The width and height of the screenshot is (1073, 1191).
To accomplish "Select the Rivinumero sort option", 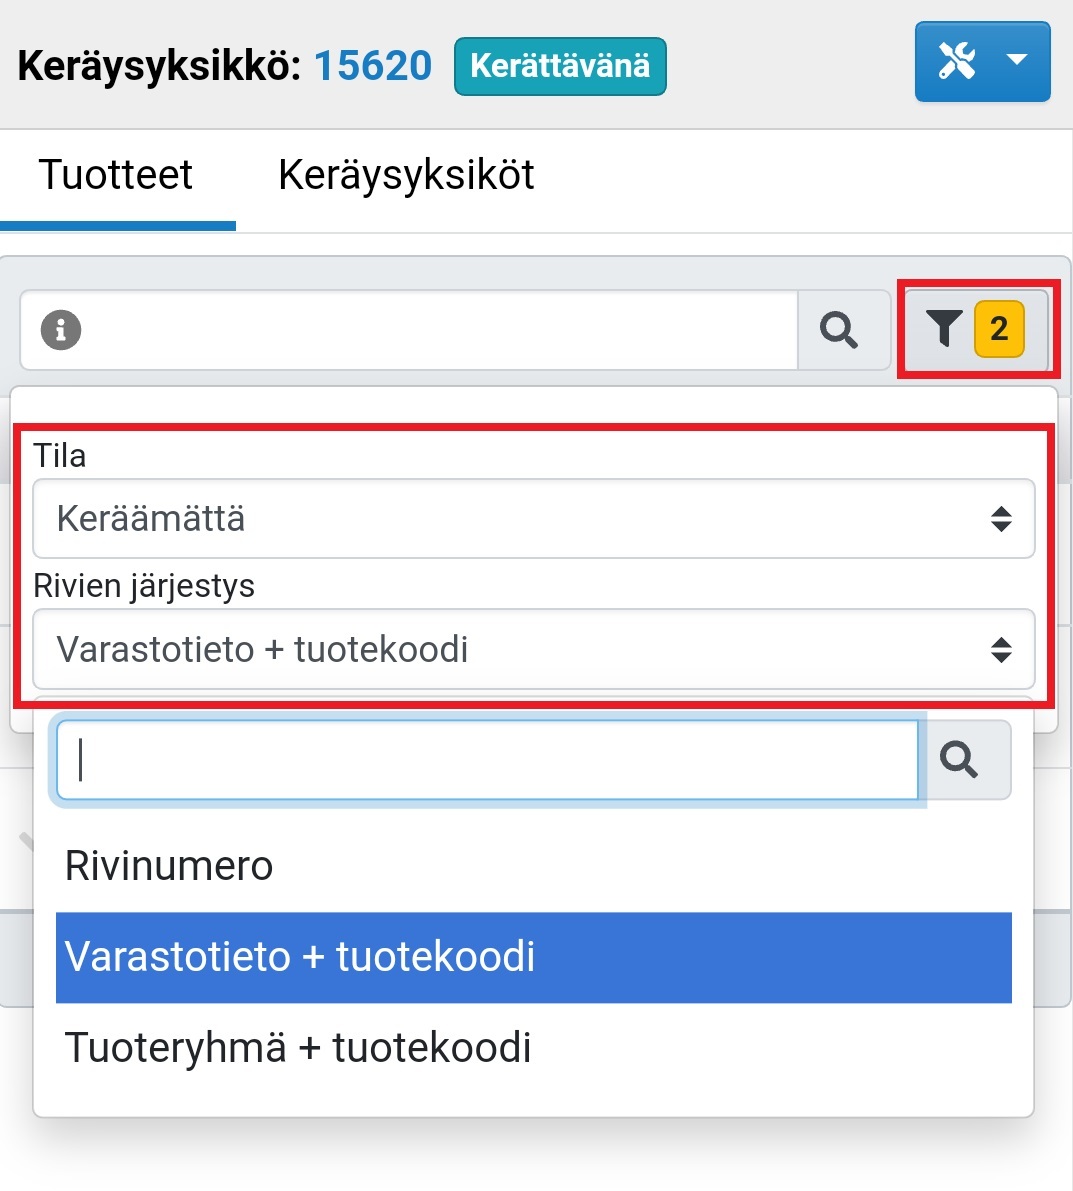I will coord(169,866).
